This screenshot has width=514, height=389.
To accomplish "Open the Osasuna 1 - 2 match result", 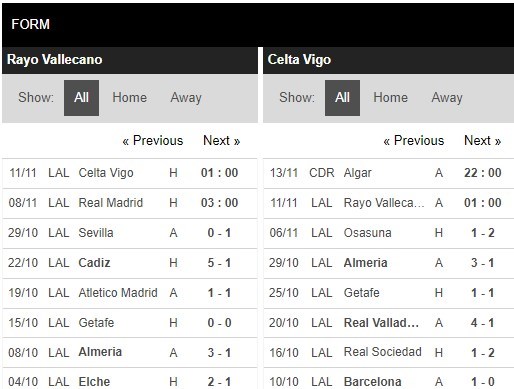I will click(x=389, y=233).
